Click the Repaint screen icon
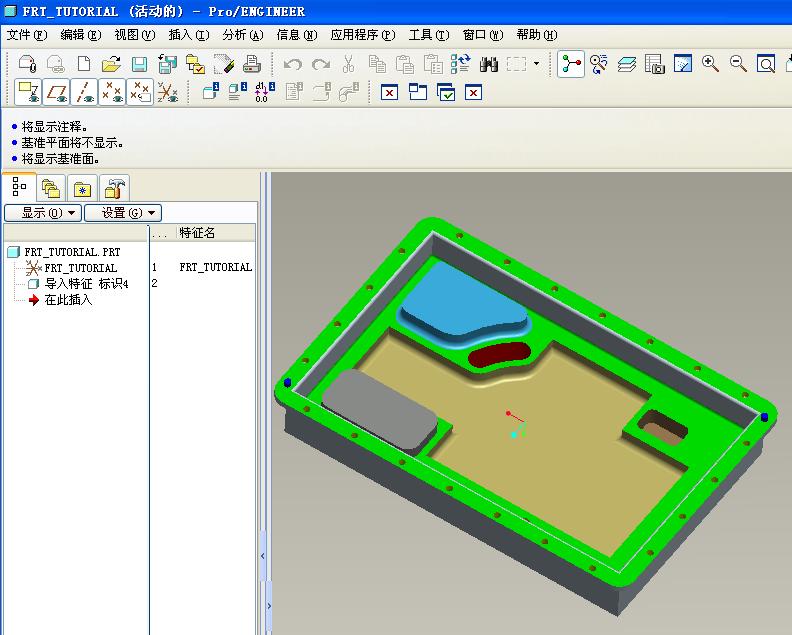Image resolution: width=792 pixels, height=635 pixels. 682,64
